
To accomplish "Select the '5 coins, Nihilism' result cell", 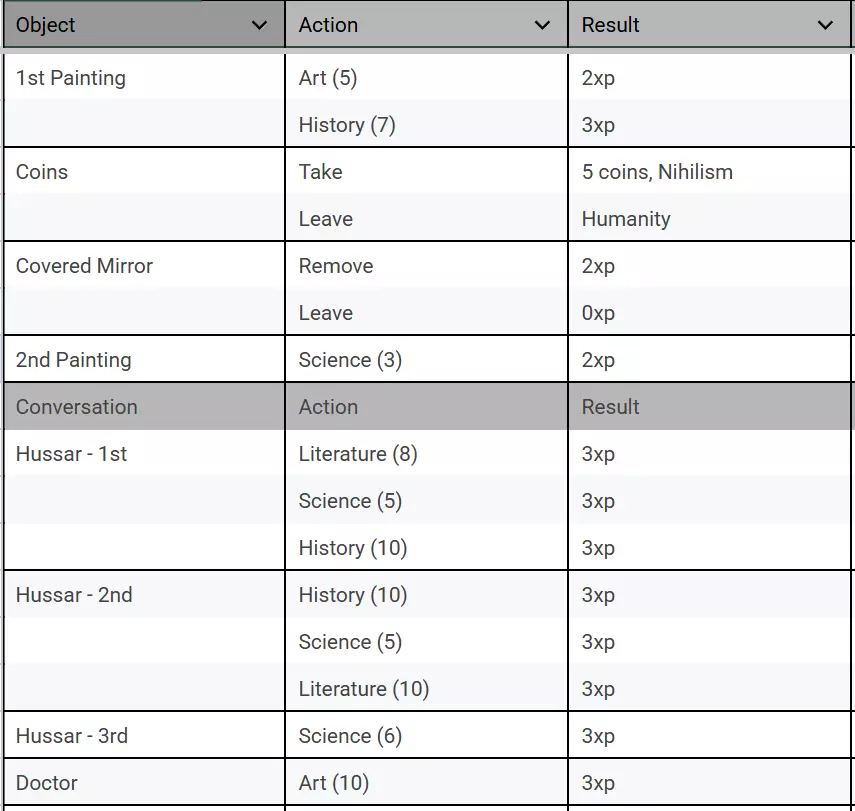I will tap(657, 172).
